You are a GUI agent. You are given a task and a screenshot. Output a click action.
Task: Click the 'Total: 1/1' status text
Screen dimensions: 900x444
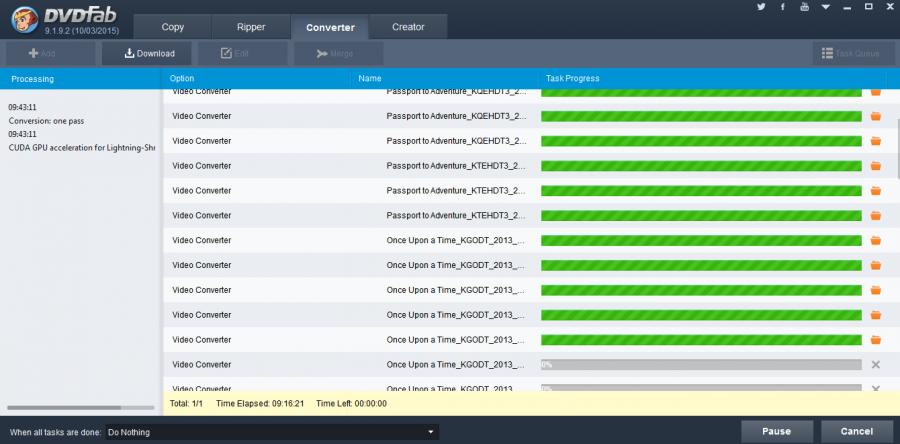click(187, 404)
